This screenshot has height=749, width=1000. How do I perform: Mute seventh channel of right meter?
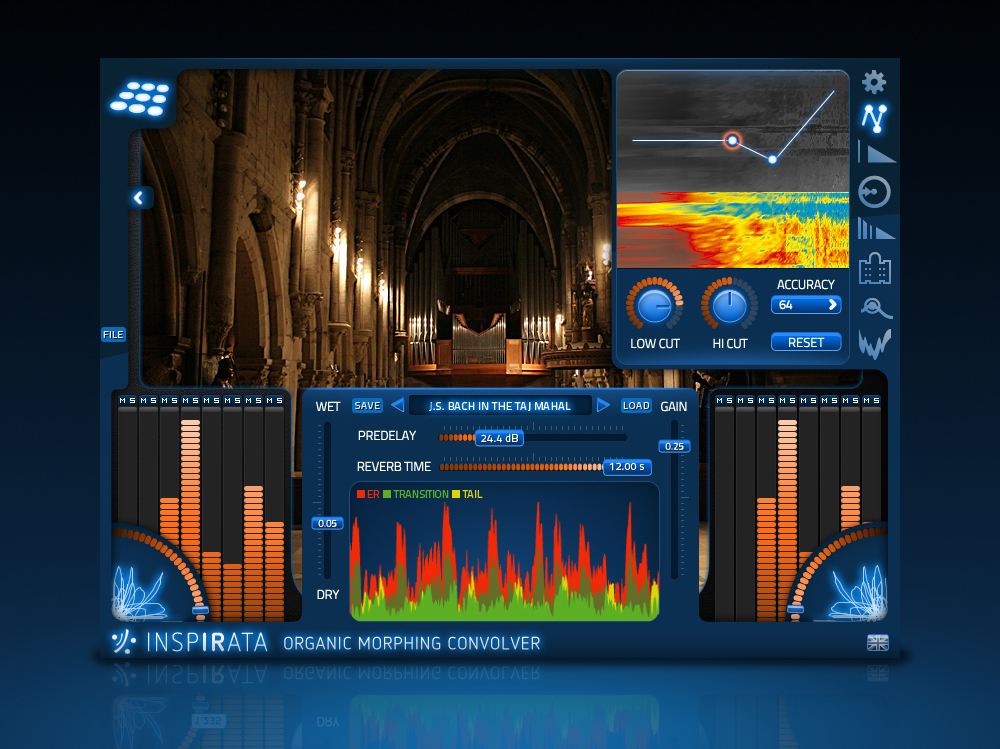tap(846, 400)
